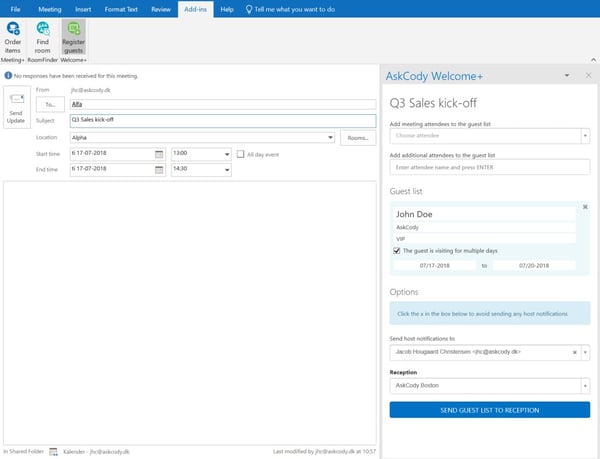
Task: Click the visit start date 07/17-2018
Action: (435, 265)
